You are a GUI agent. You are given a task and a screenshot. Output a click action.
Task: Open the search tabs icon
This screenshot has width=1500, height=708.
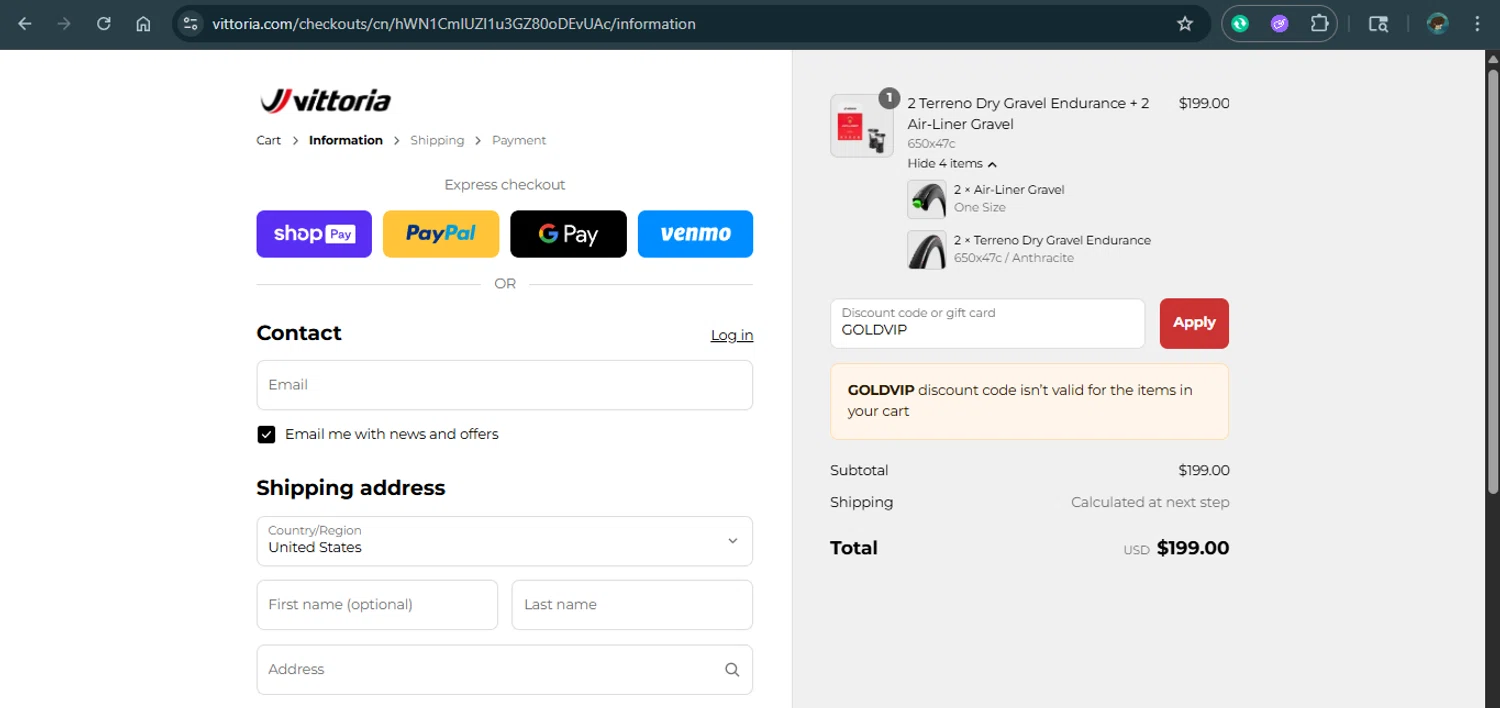click(1378, 24)
